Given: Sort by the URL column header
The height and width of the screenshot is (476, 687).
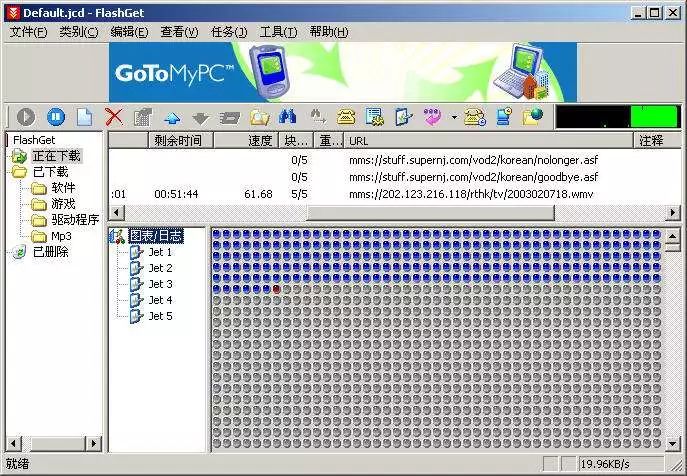Looking at the screenshot, I should [x=489, y=141].
